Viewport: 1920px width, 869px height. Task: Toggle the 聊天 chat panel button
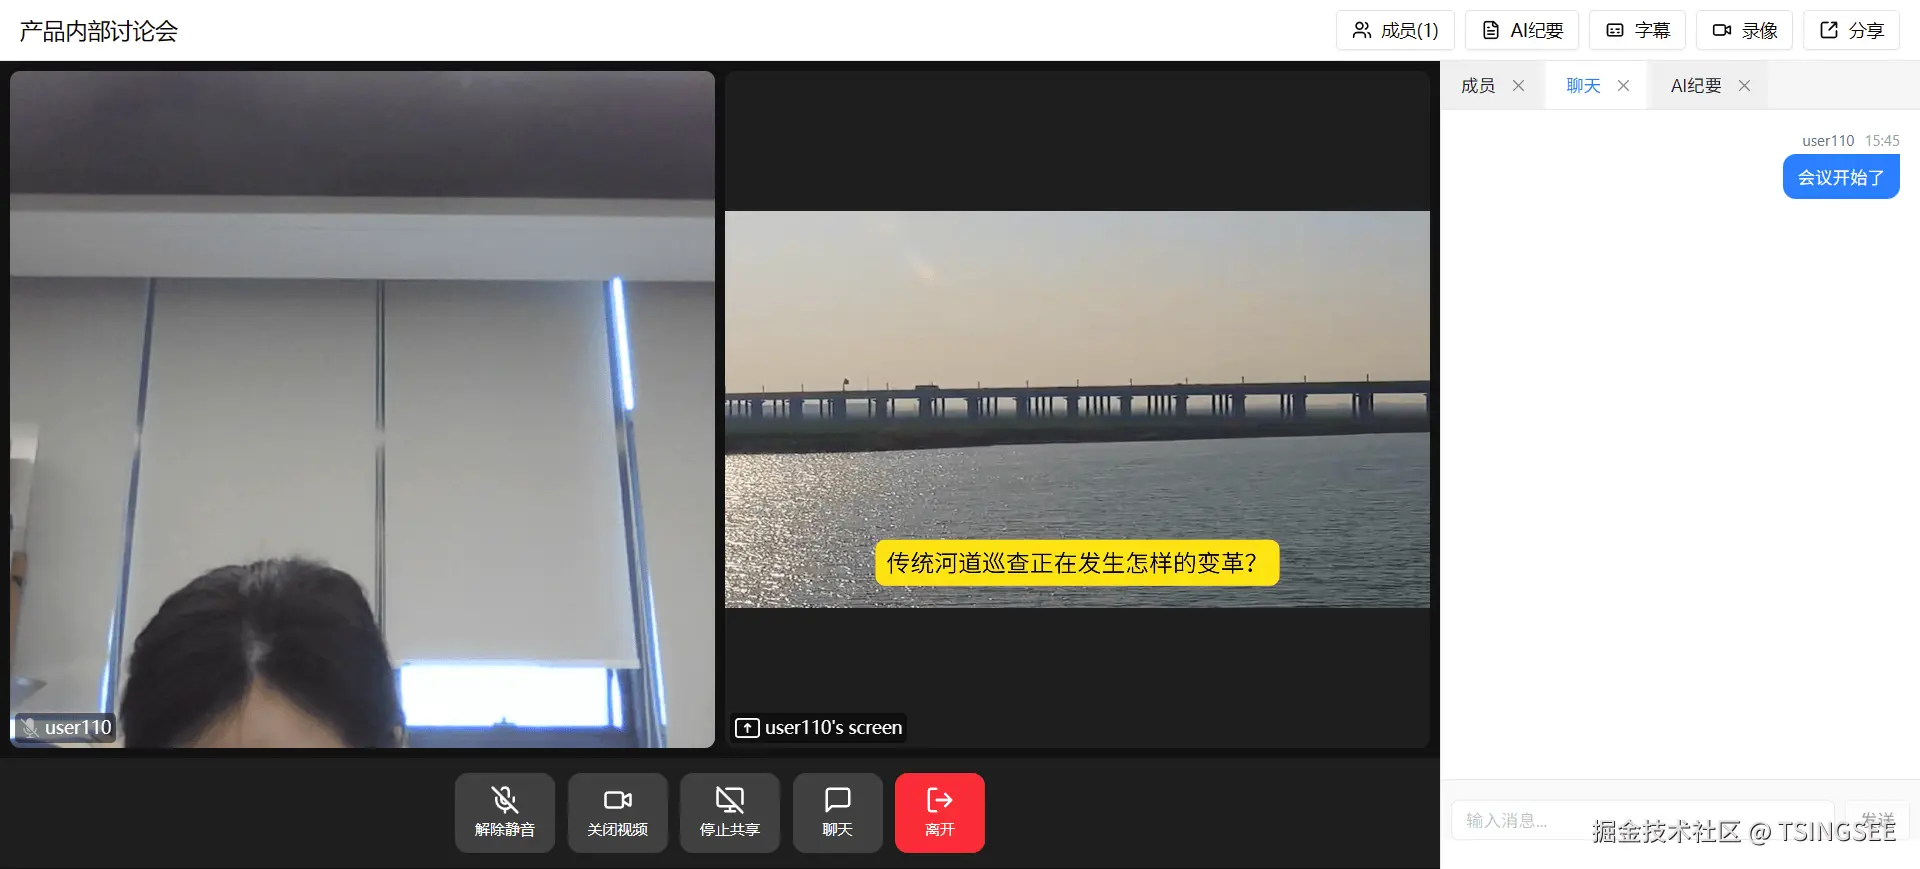[x=838, y=813]
